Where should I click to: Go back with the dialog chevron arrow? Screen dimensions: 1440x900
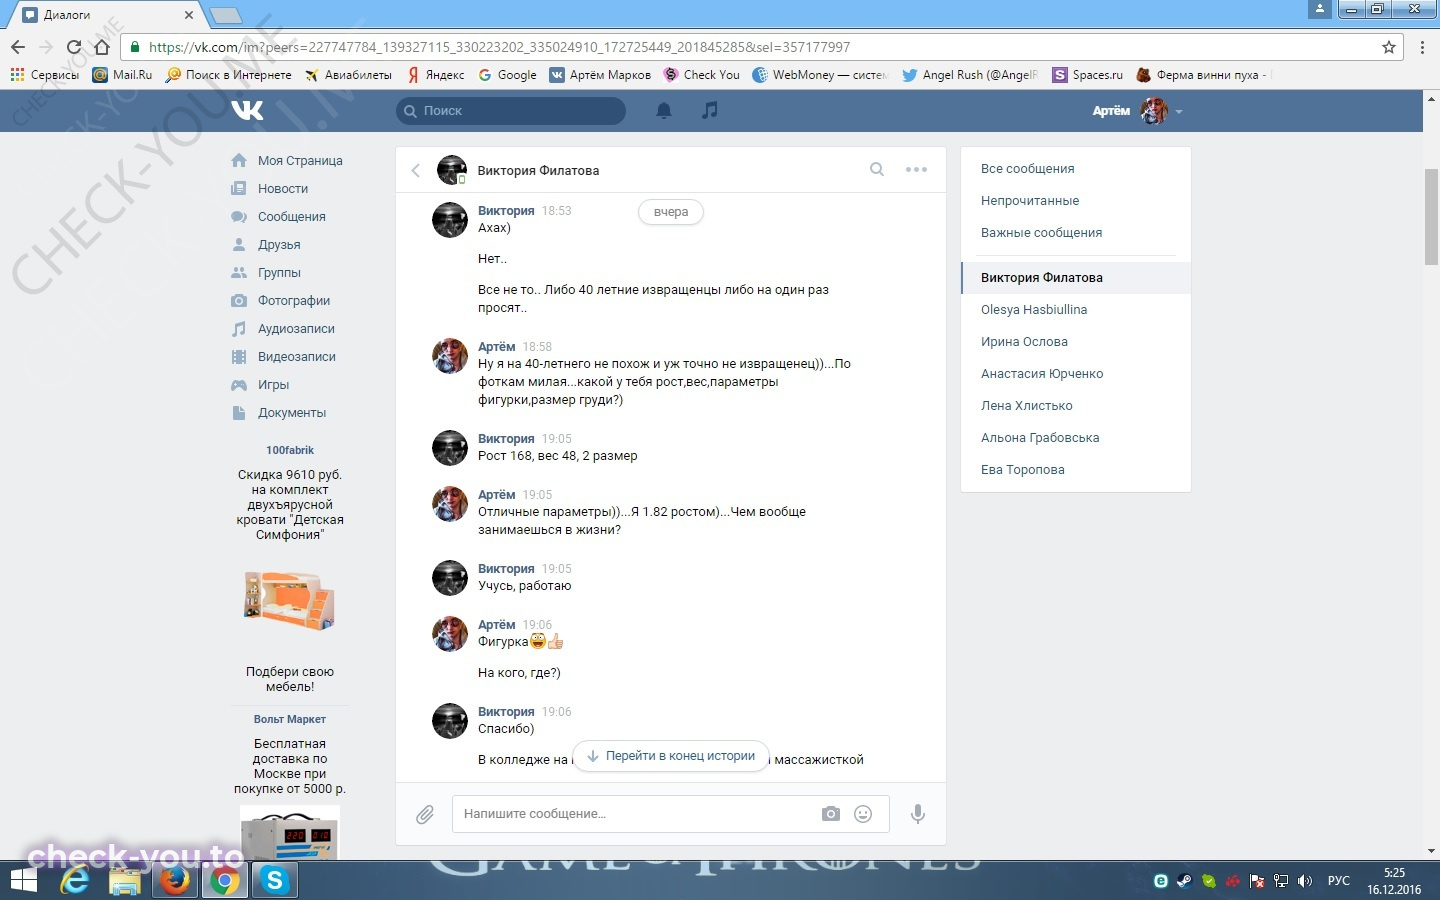click(416, 170)
